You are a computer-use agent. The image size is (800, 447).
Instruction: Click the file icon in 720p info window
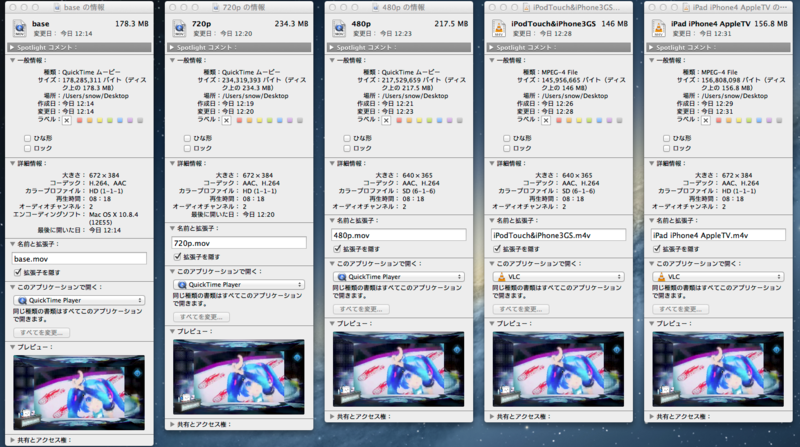179,29
